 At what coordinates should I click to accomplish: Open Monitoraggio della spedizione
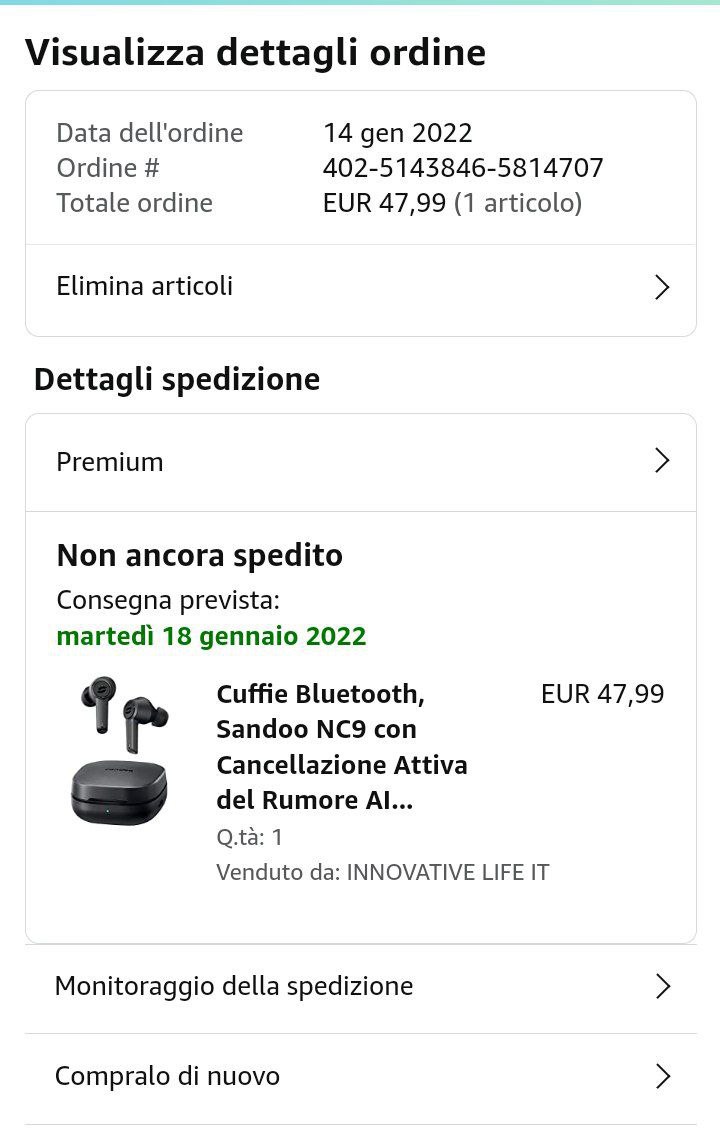[234, 986]
